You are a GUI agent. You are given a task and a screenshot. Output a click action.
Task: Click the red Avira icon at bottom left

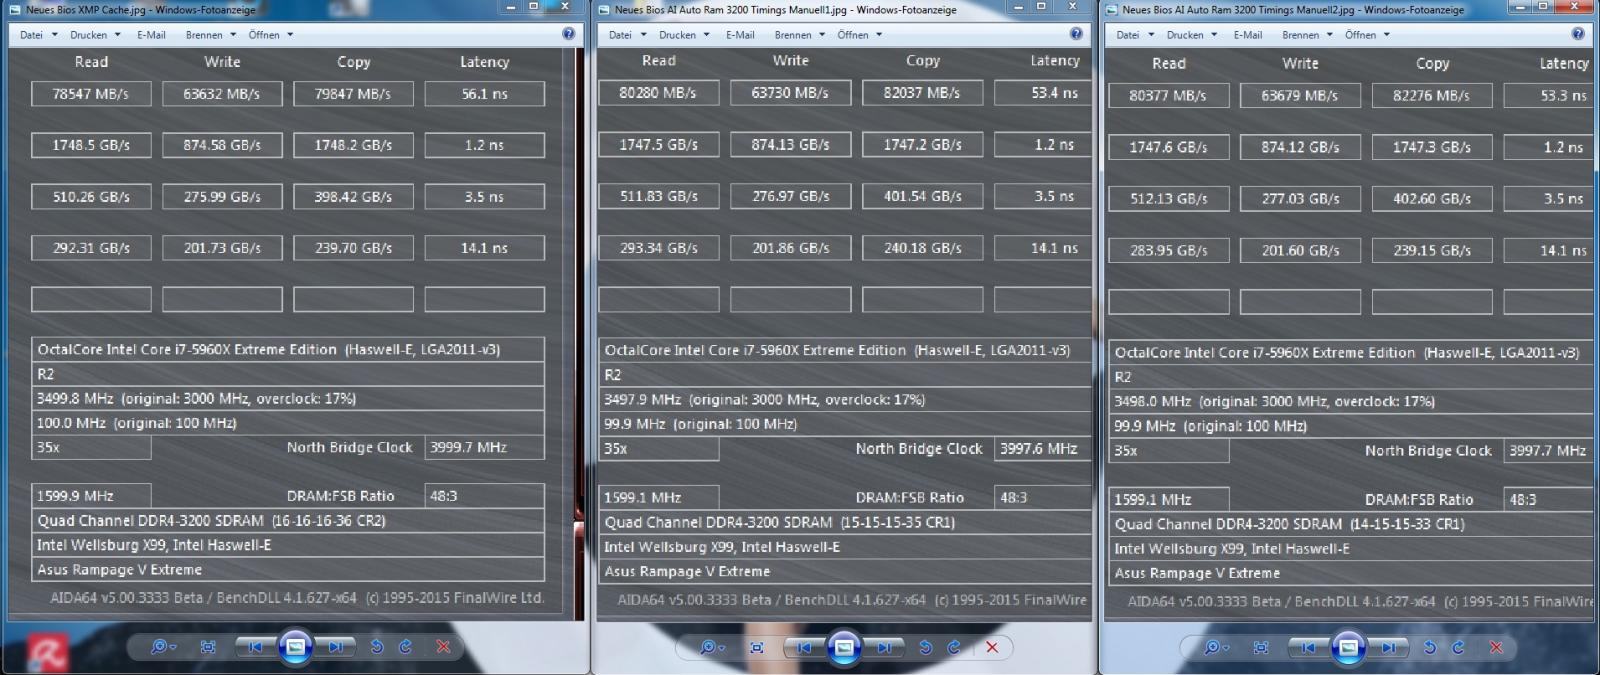pos(46,655)
